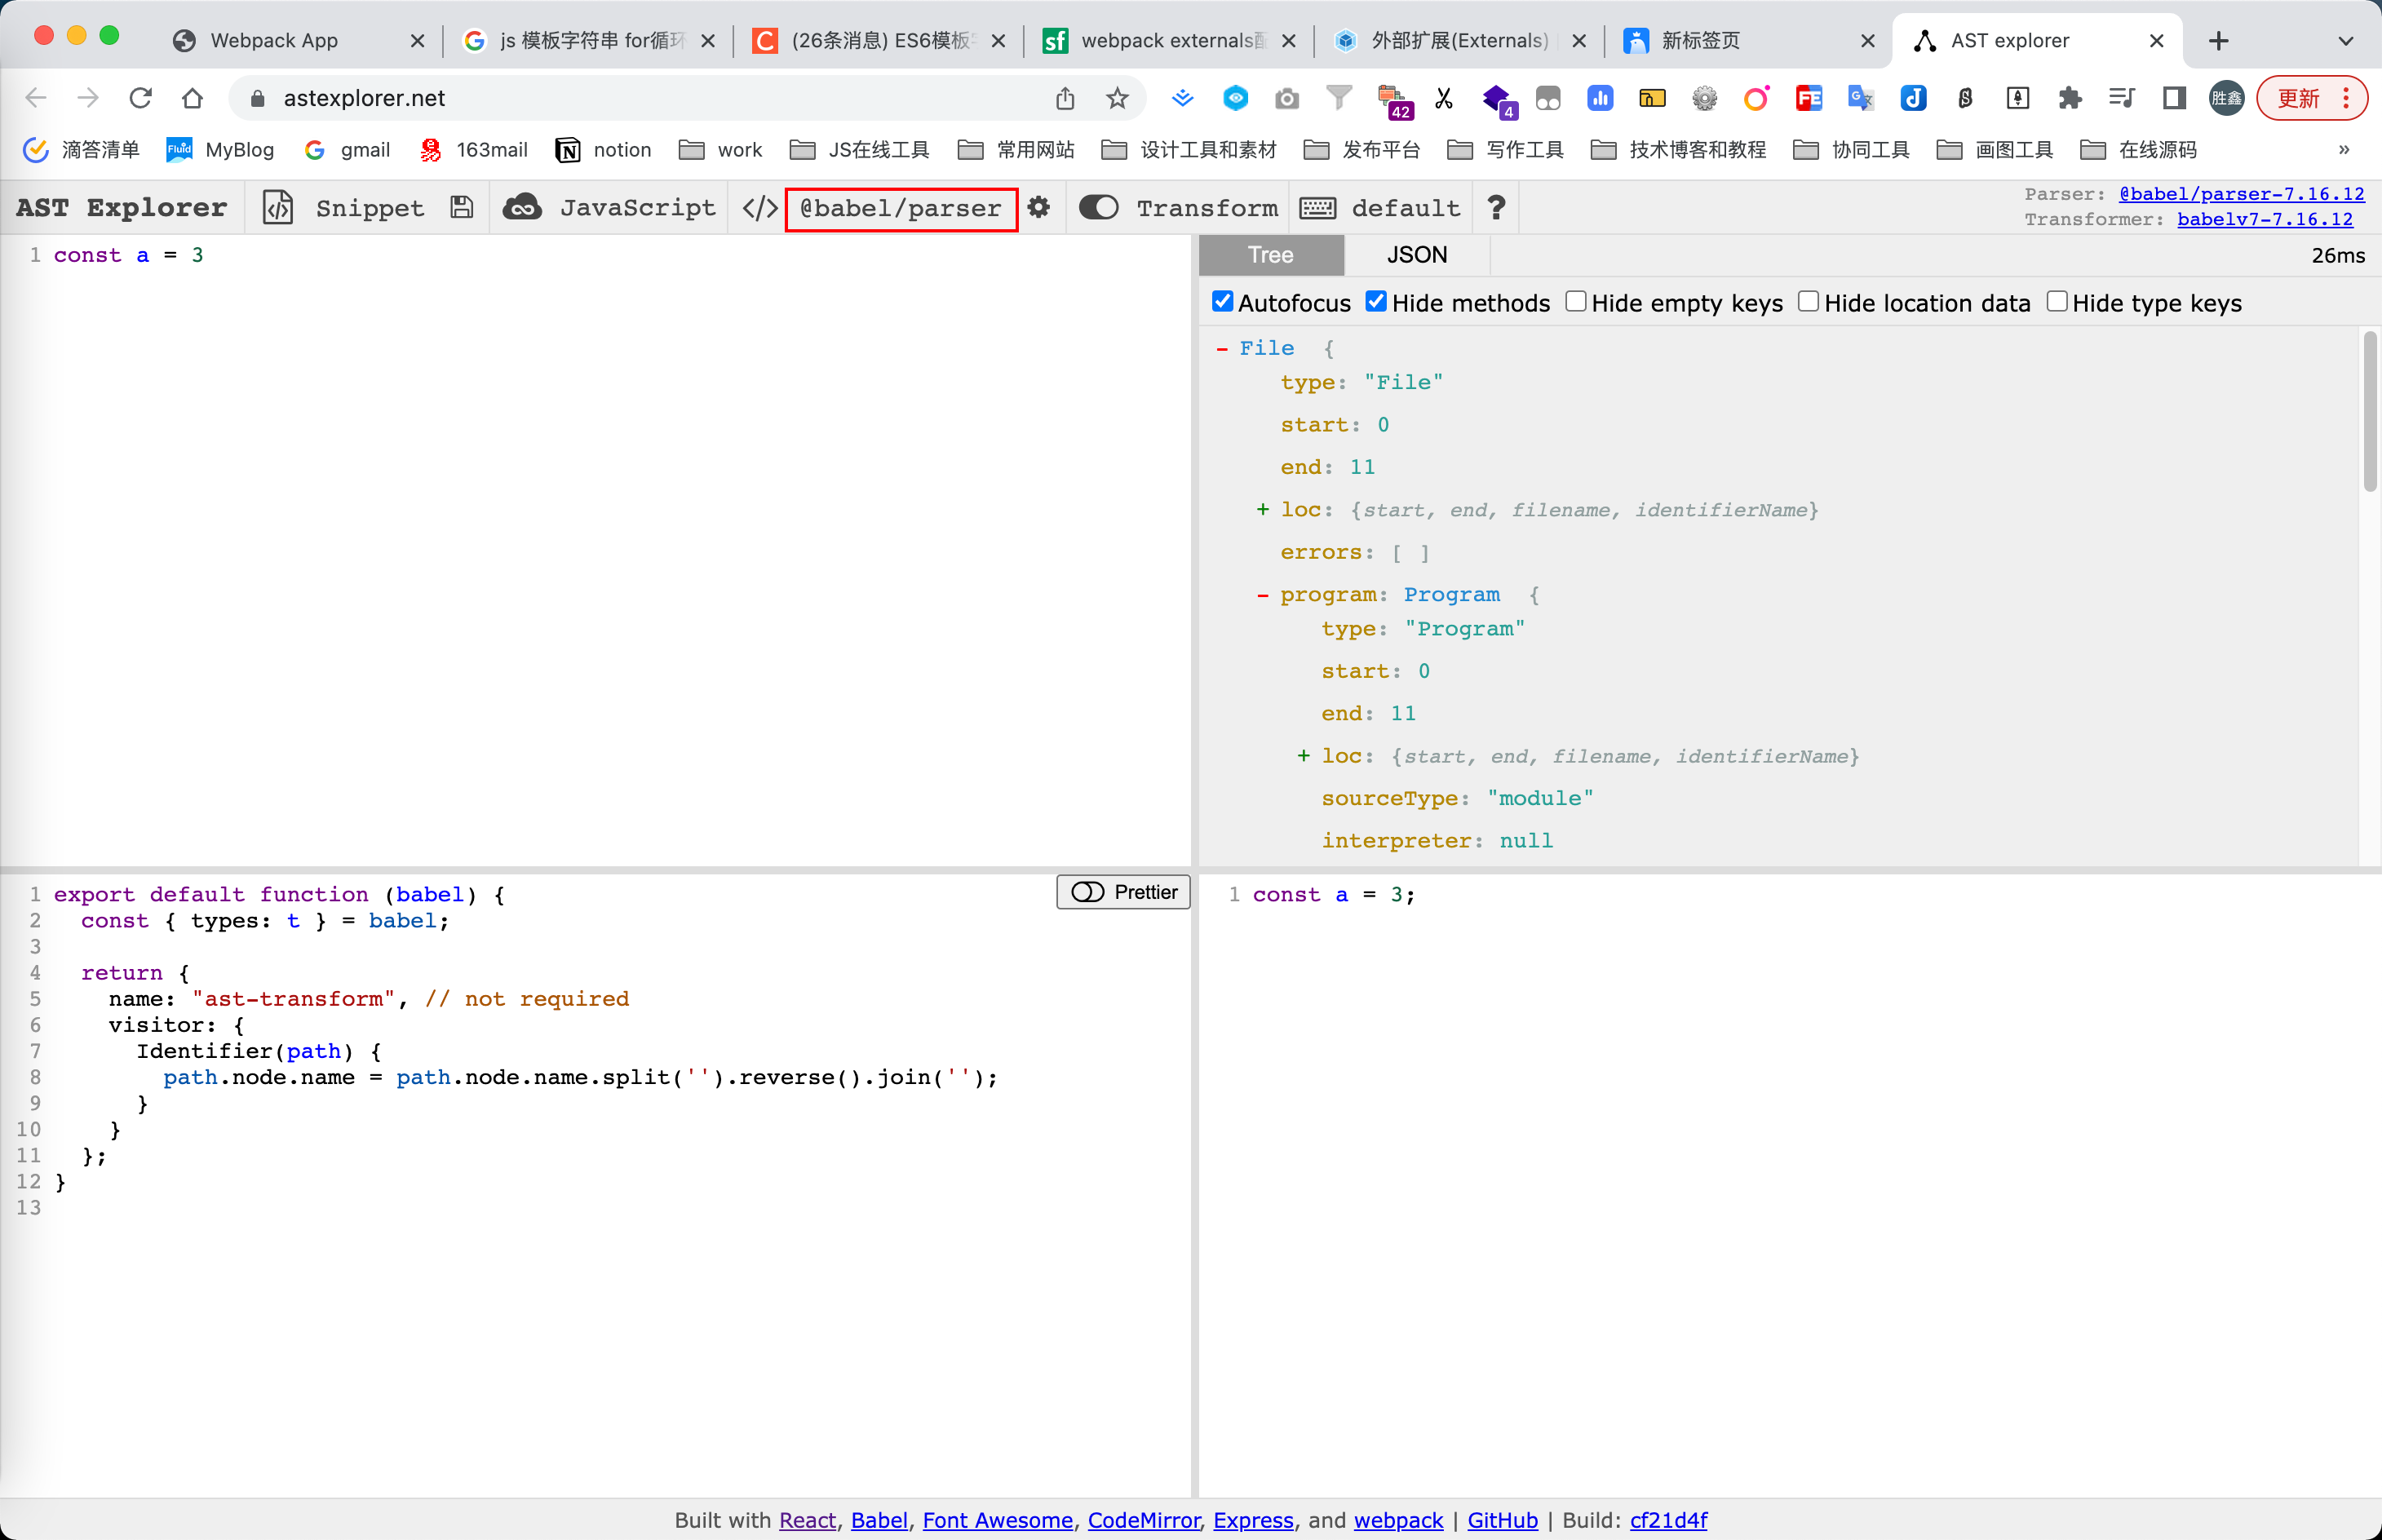Toggle the Prettier formatting switch
This screenshot has height=1540, width=2382.
tap(1088, 892)
